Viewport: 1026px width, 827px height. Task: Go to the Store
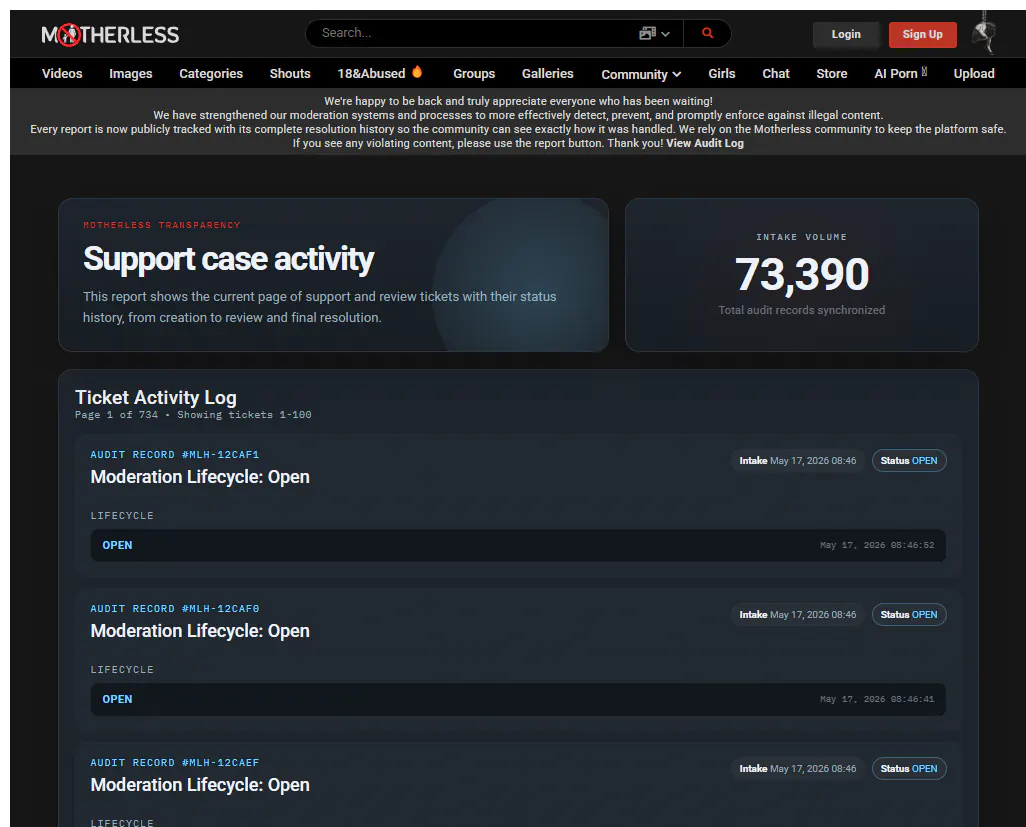[832, 73]
